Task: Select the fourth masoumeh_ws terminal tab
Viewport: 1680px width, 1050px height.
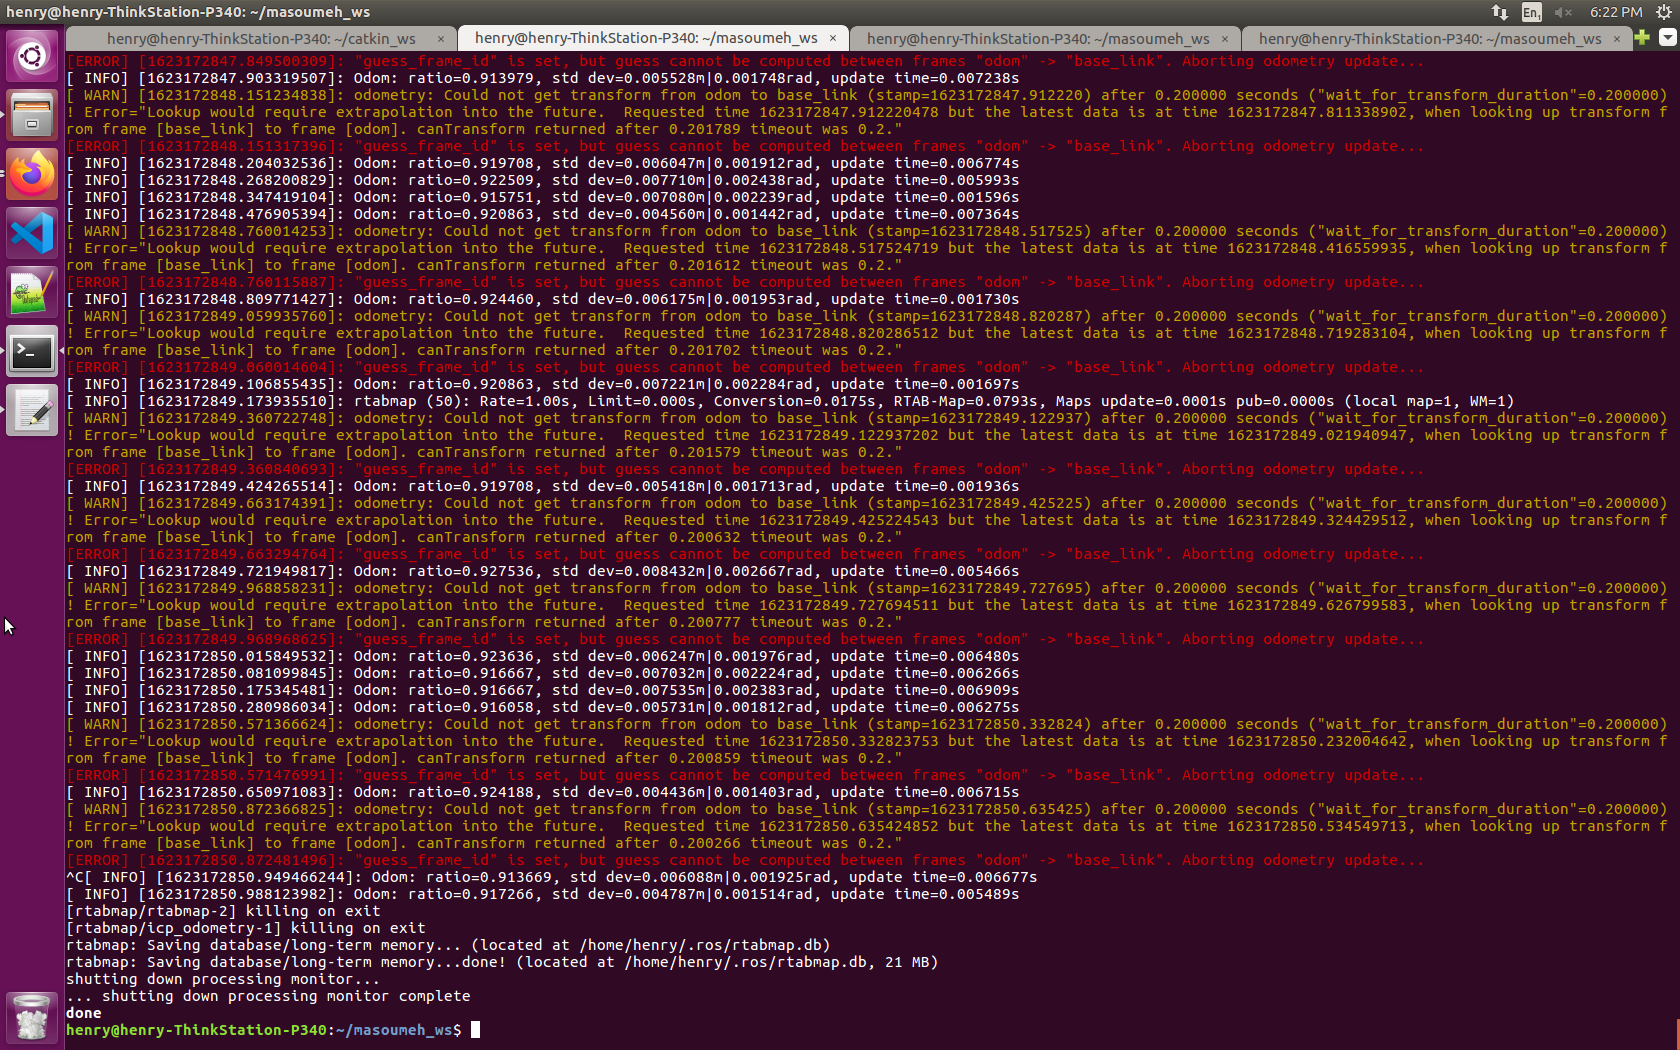Action: (1429, 39)
